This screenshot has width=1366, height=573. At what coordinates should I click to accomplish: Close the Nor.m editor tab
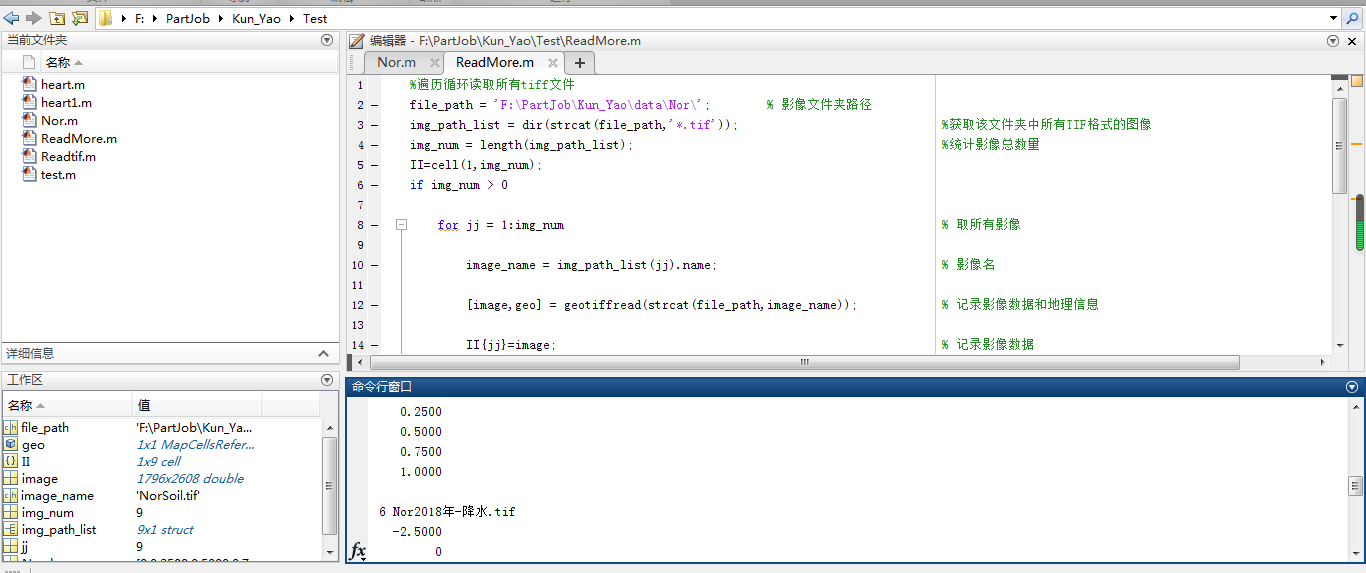click(434, 63)
